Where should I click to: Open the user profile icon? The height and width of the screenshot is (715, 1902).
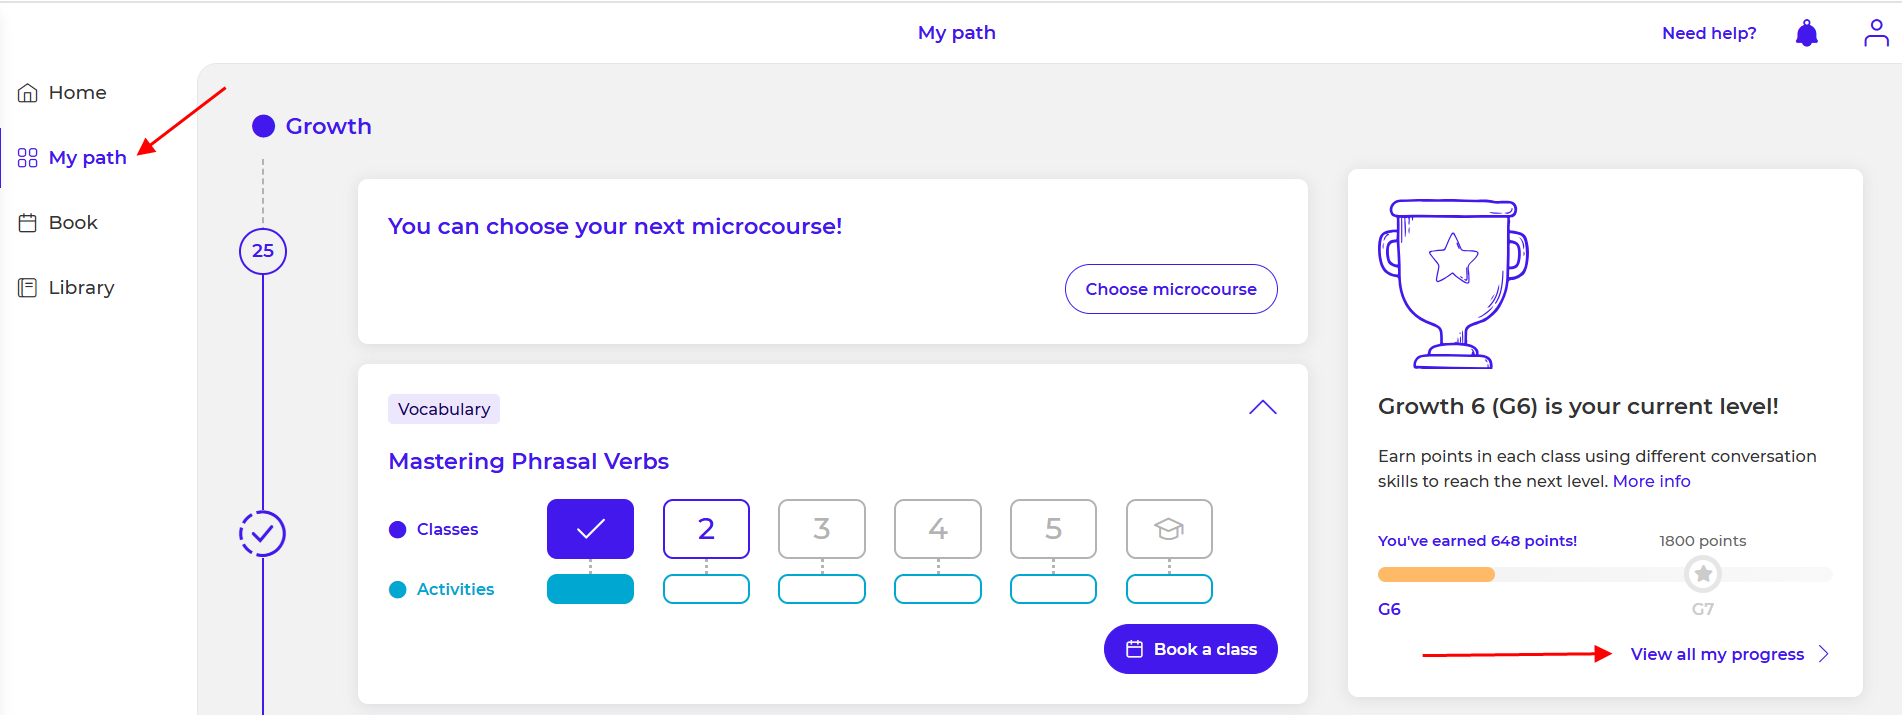pyautogui.click(x=1876, y=34)
